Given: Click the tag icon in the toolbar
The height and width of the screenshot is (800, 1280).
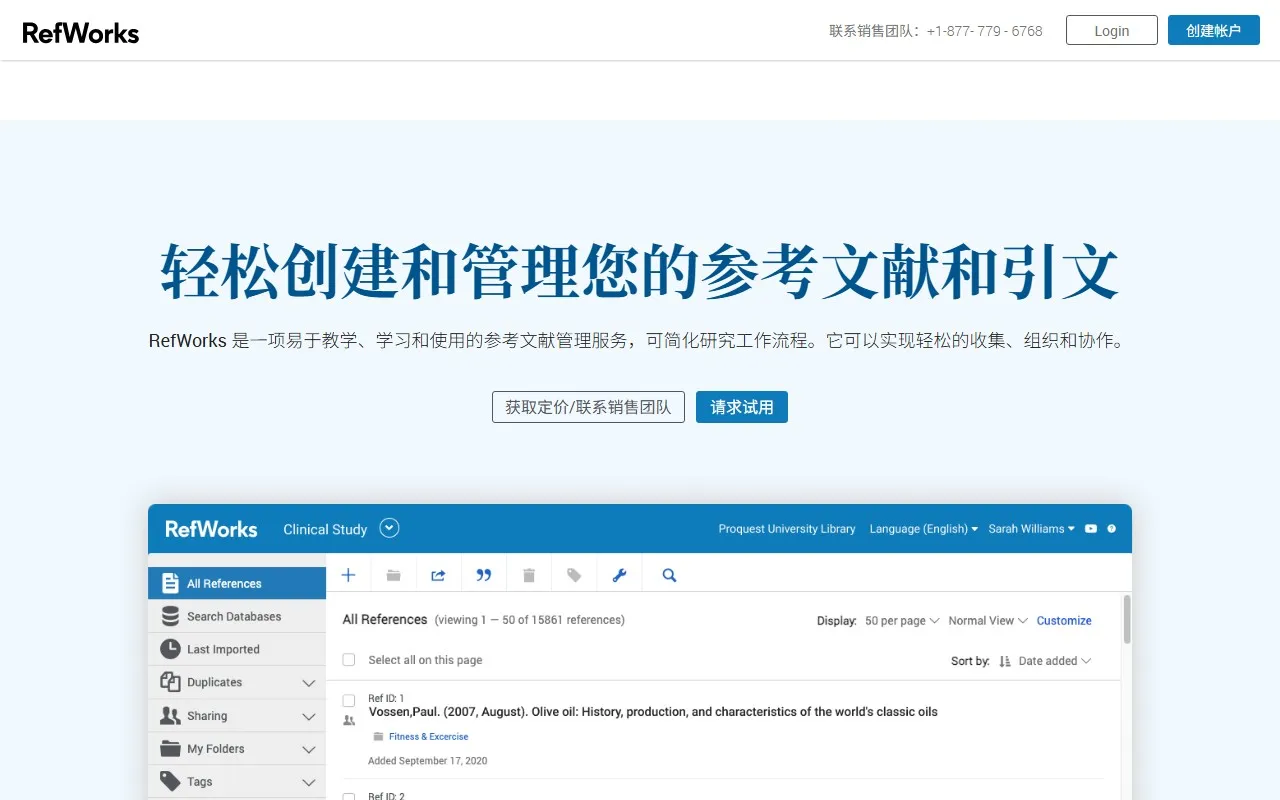Looking at the screenshot, I should (x=574, y=575).
